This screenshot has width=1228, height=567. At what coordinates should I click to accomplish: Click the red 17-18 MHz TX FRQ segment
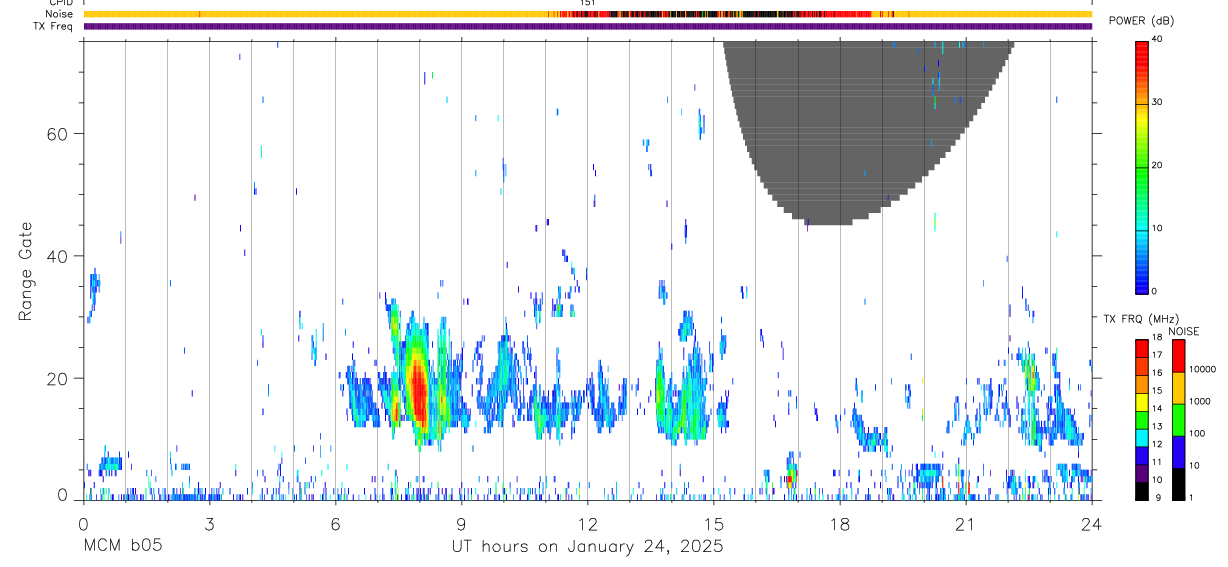(1142, 348)
